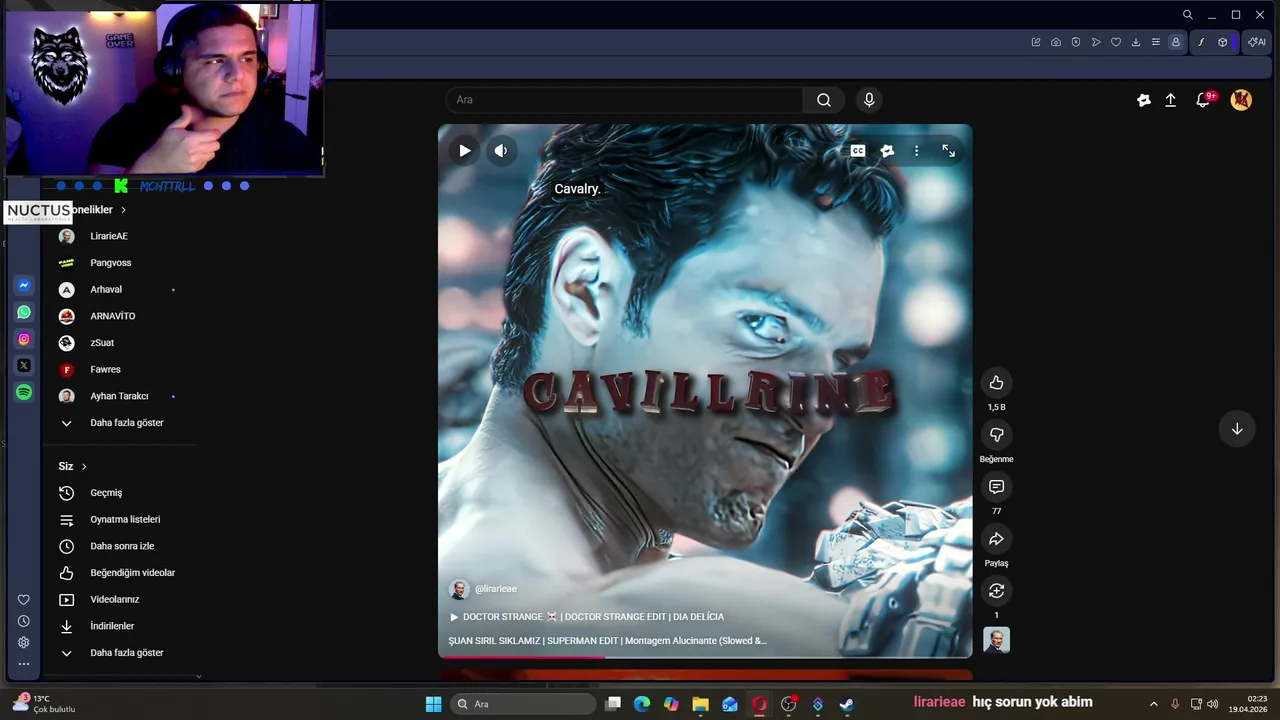Open bookmarks heart in browser sidebar
This screenshot has height=720, width=1280.
(24, 600)
